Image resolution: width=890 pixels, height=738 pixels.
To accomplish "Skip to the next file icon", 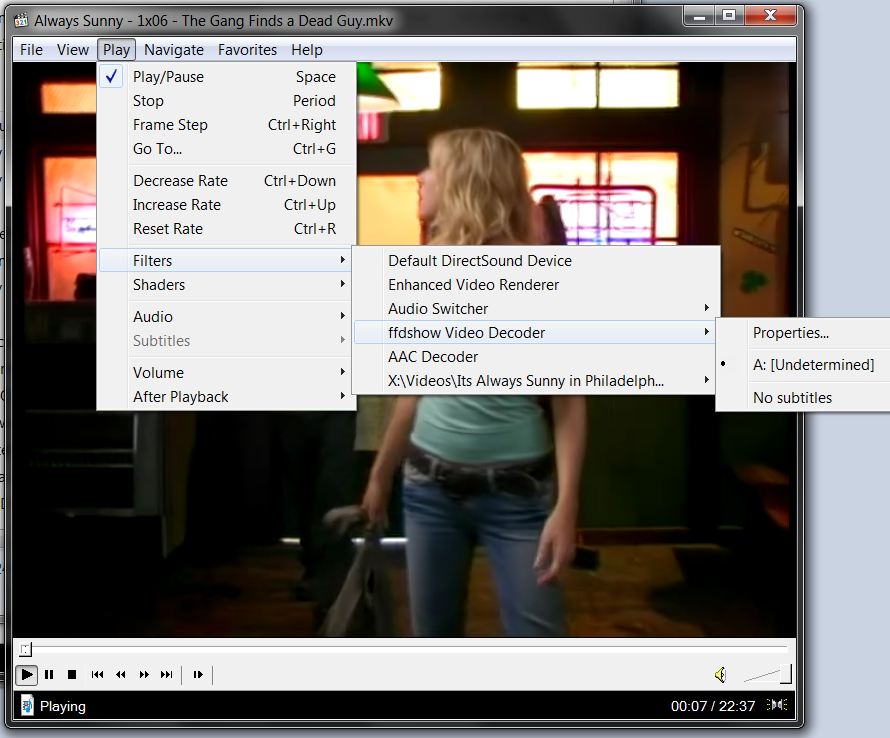I will (x=167, y=675).
